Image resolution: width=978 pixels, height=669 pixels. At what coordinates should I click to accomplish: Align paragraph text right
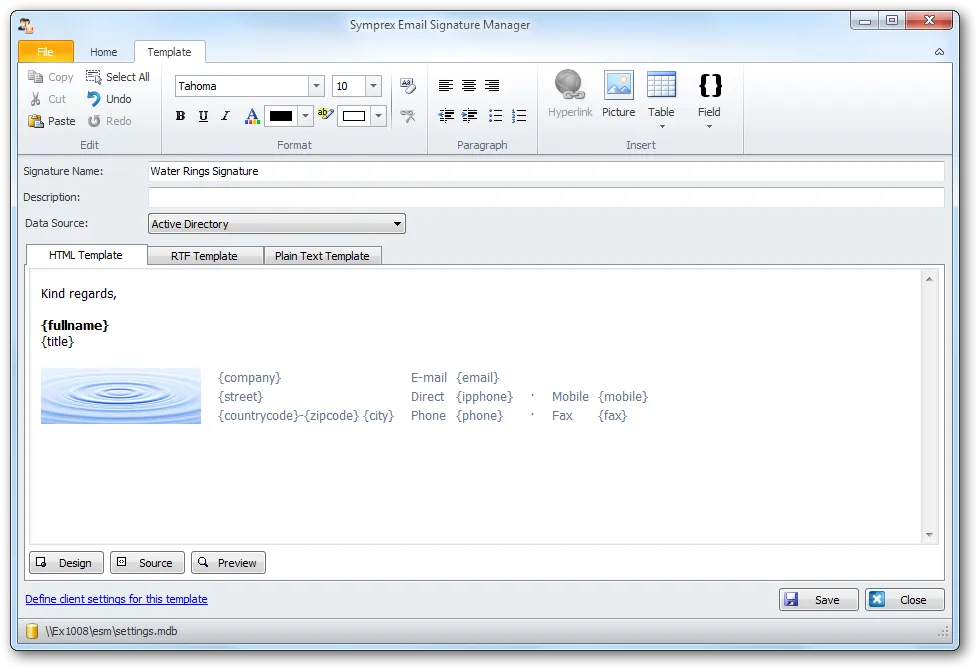point(492,85)
